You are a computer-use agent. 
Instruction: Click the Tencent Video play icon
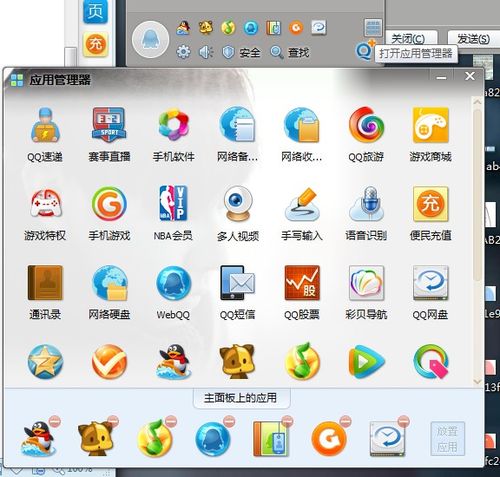point(366,362)
